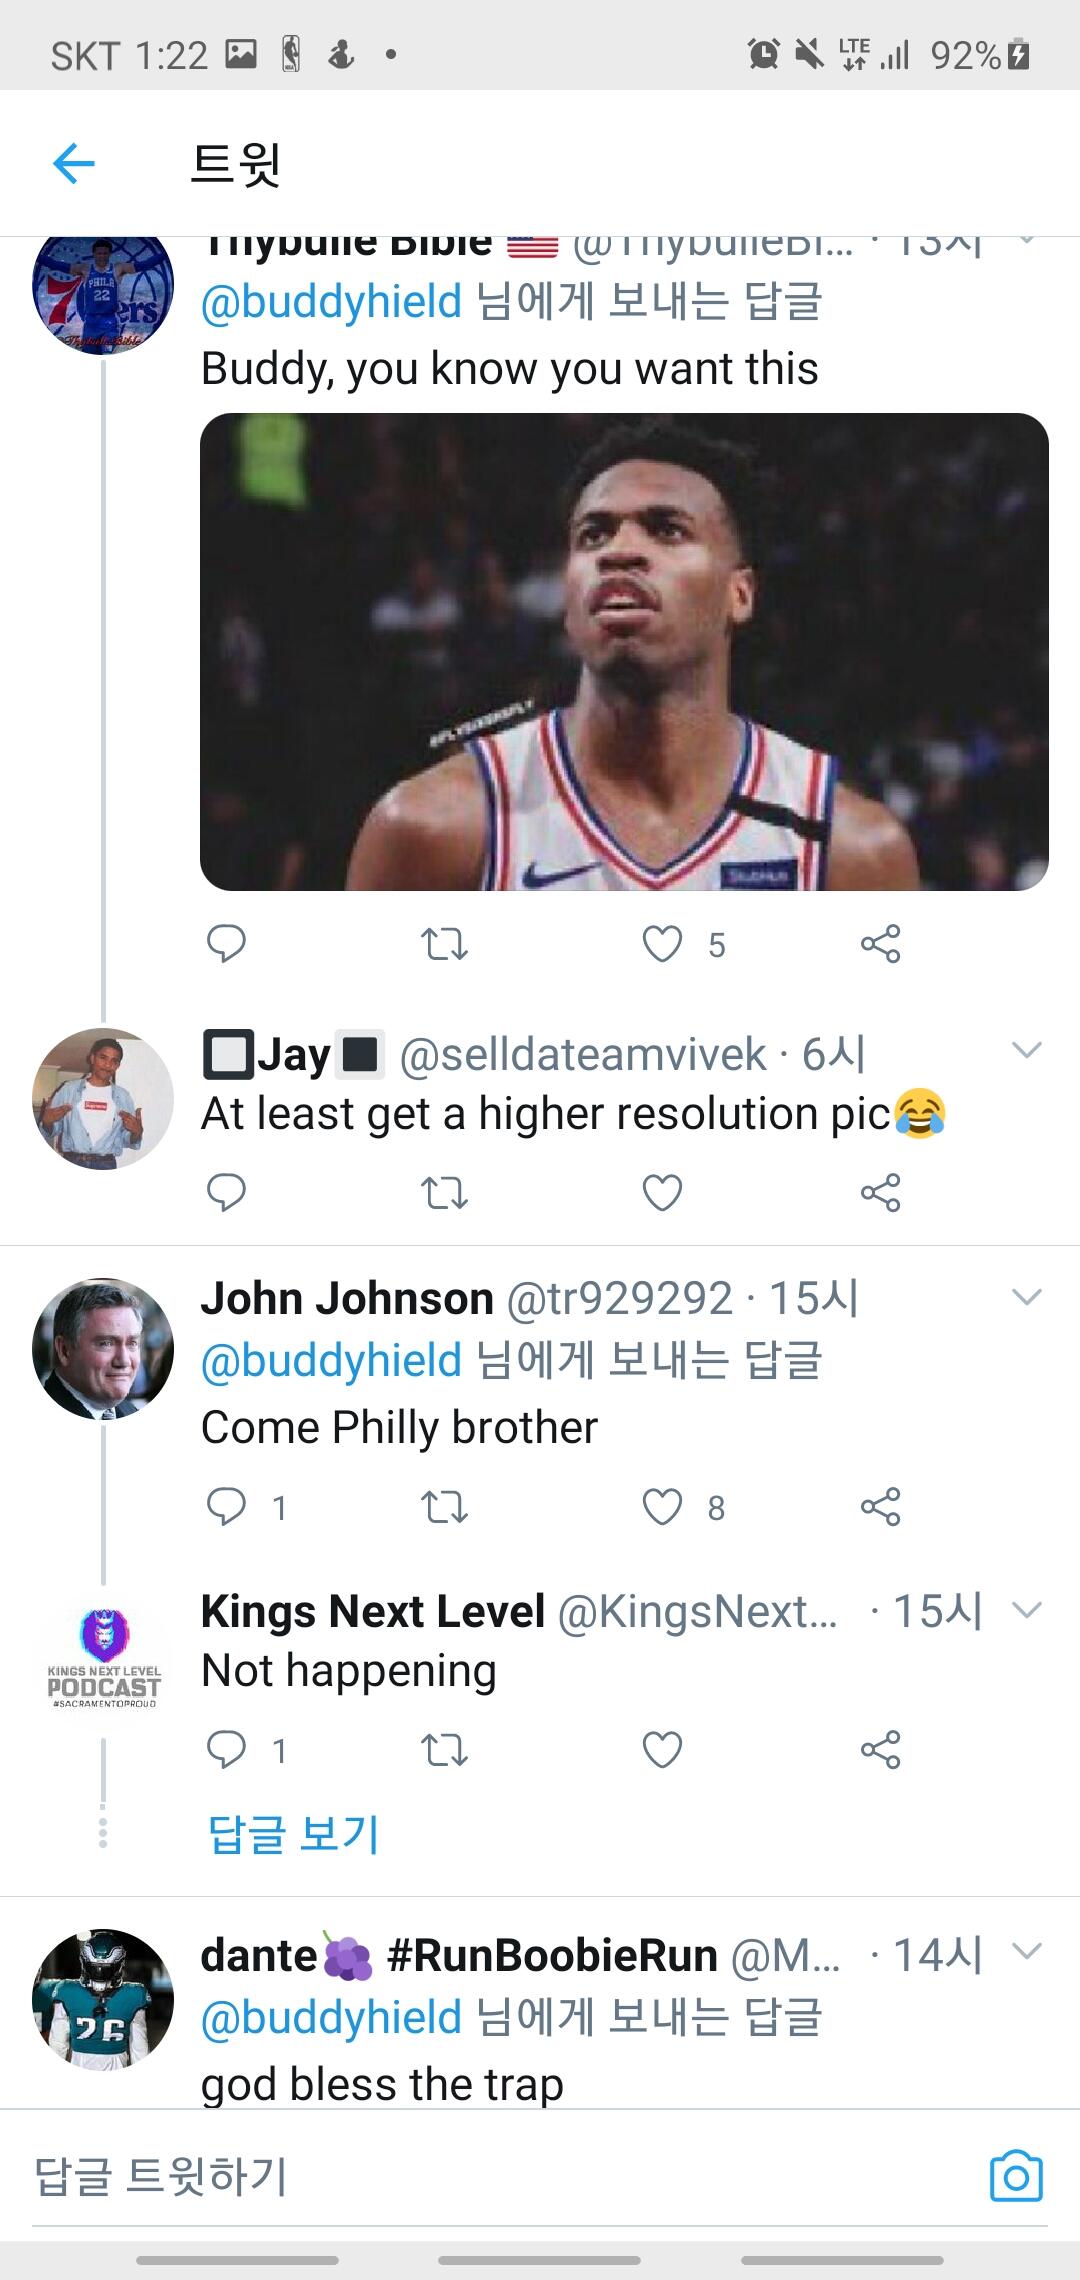The width and height of the screenshot is (1080, 2280).
Task: Reply to the 'Buddy, you know you want this' tweet
Action: (226, 943)
